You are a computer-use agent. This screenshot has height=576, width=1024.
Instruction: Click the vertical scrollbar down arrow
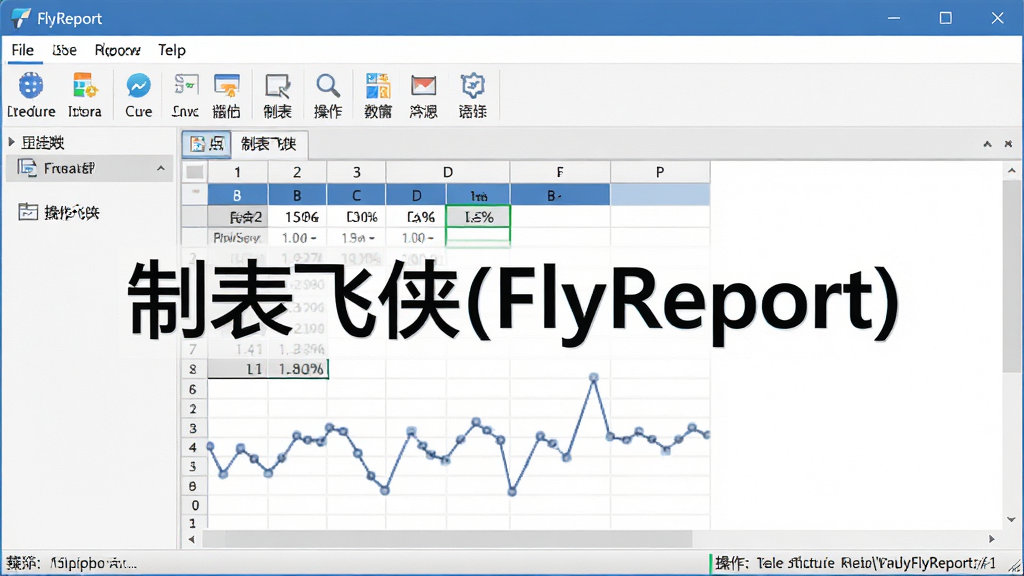1012,520
